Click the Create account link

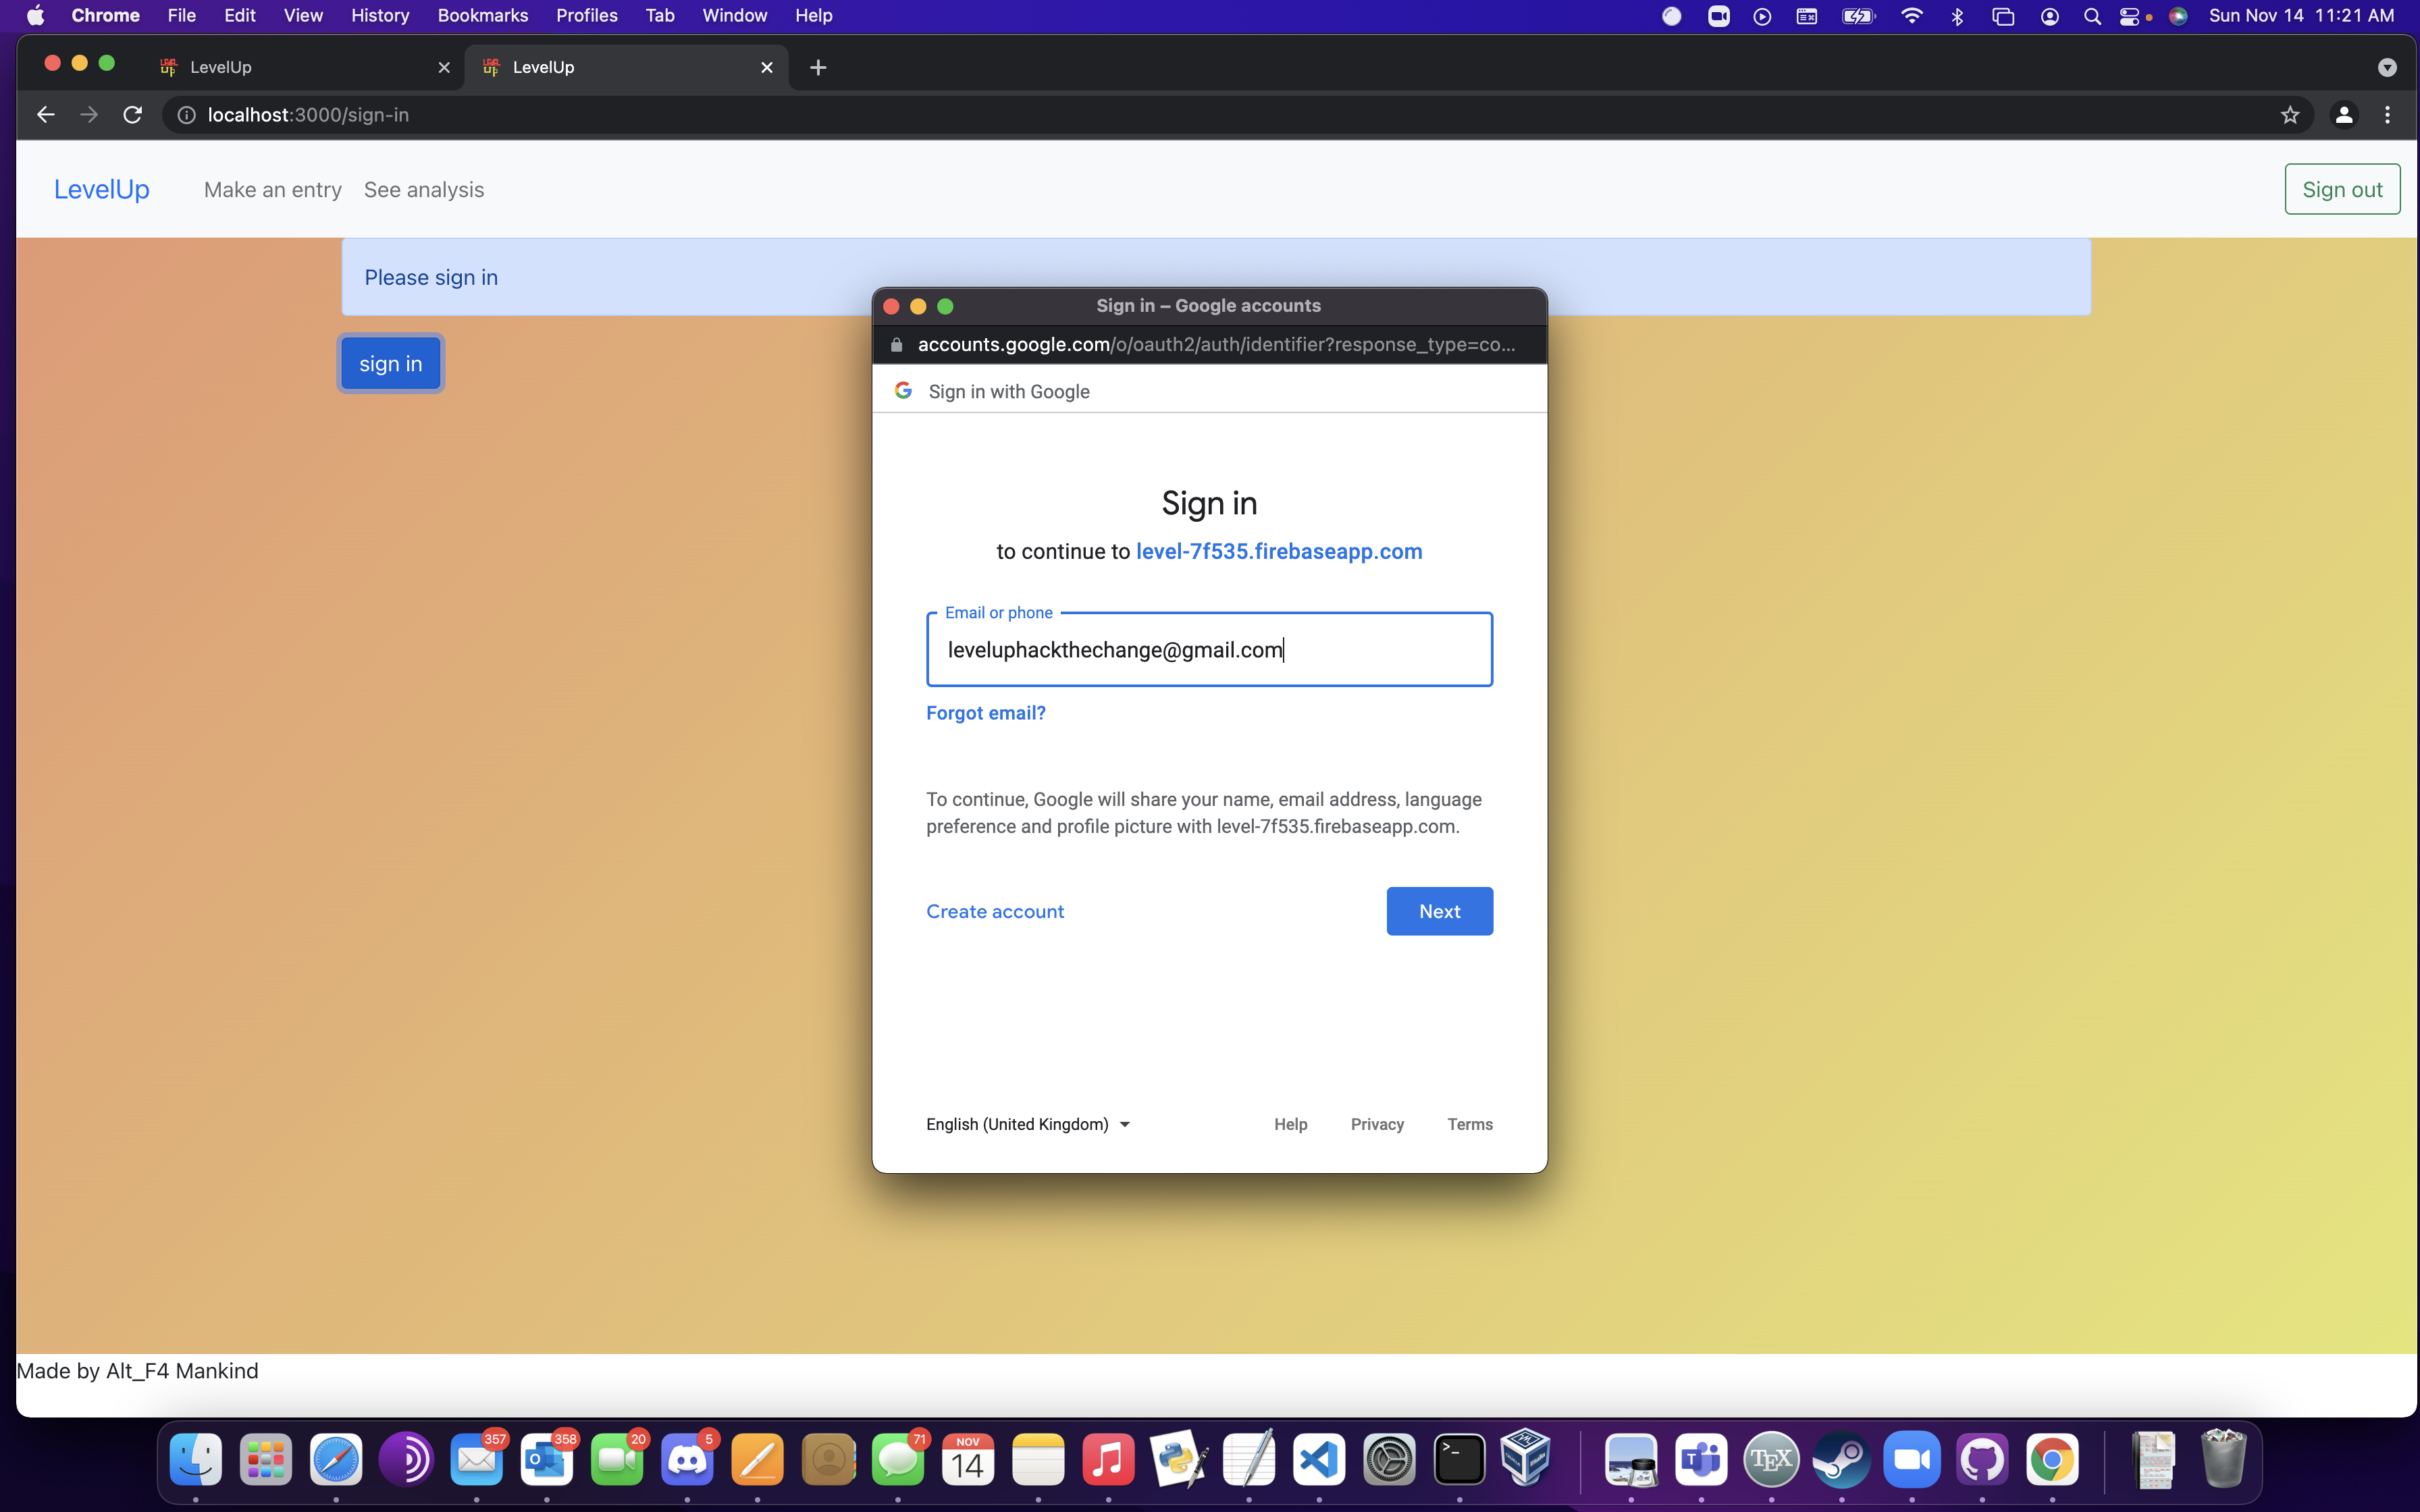click(994, 911)
